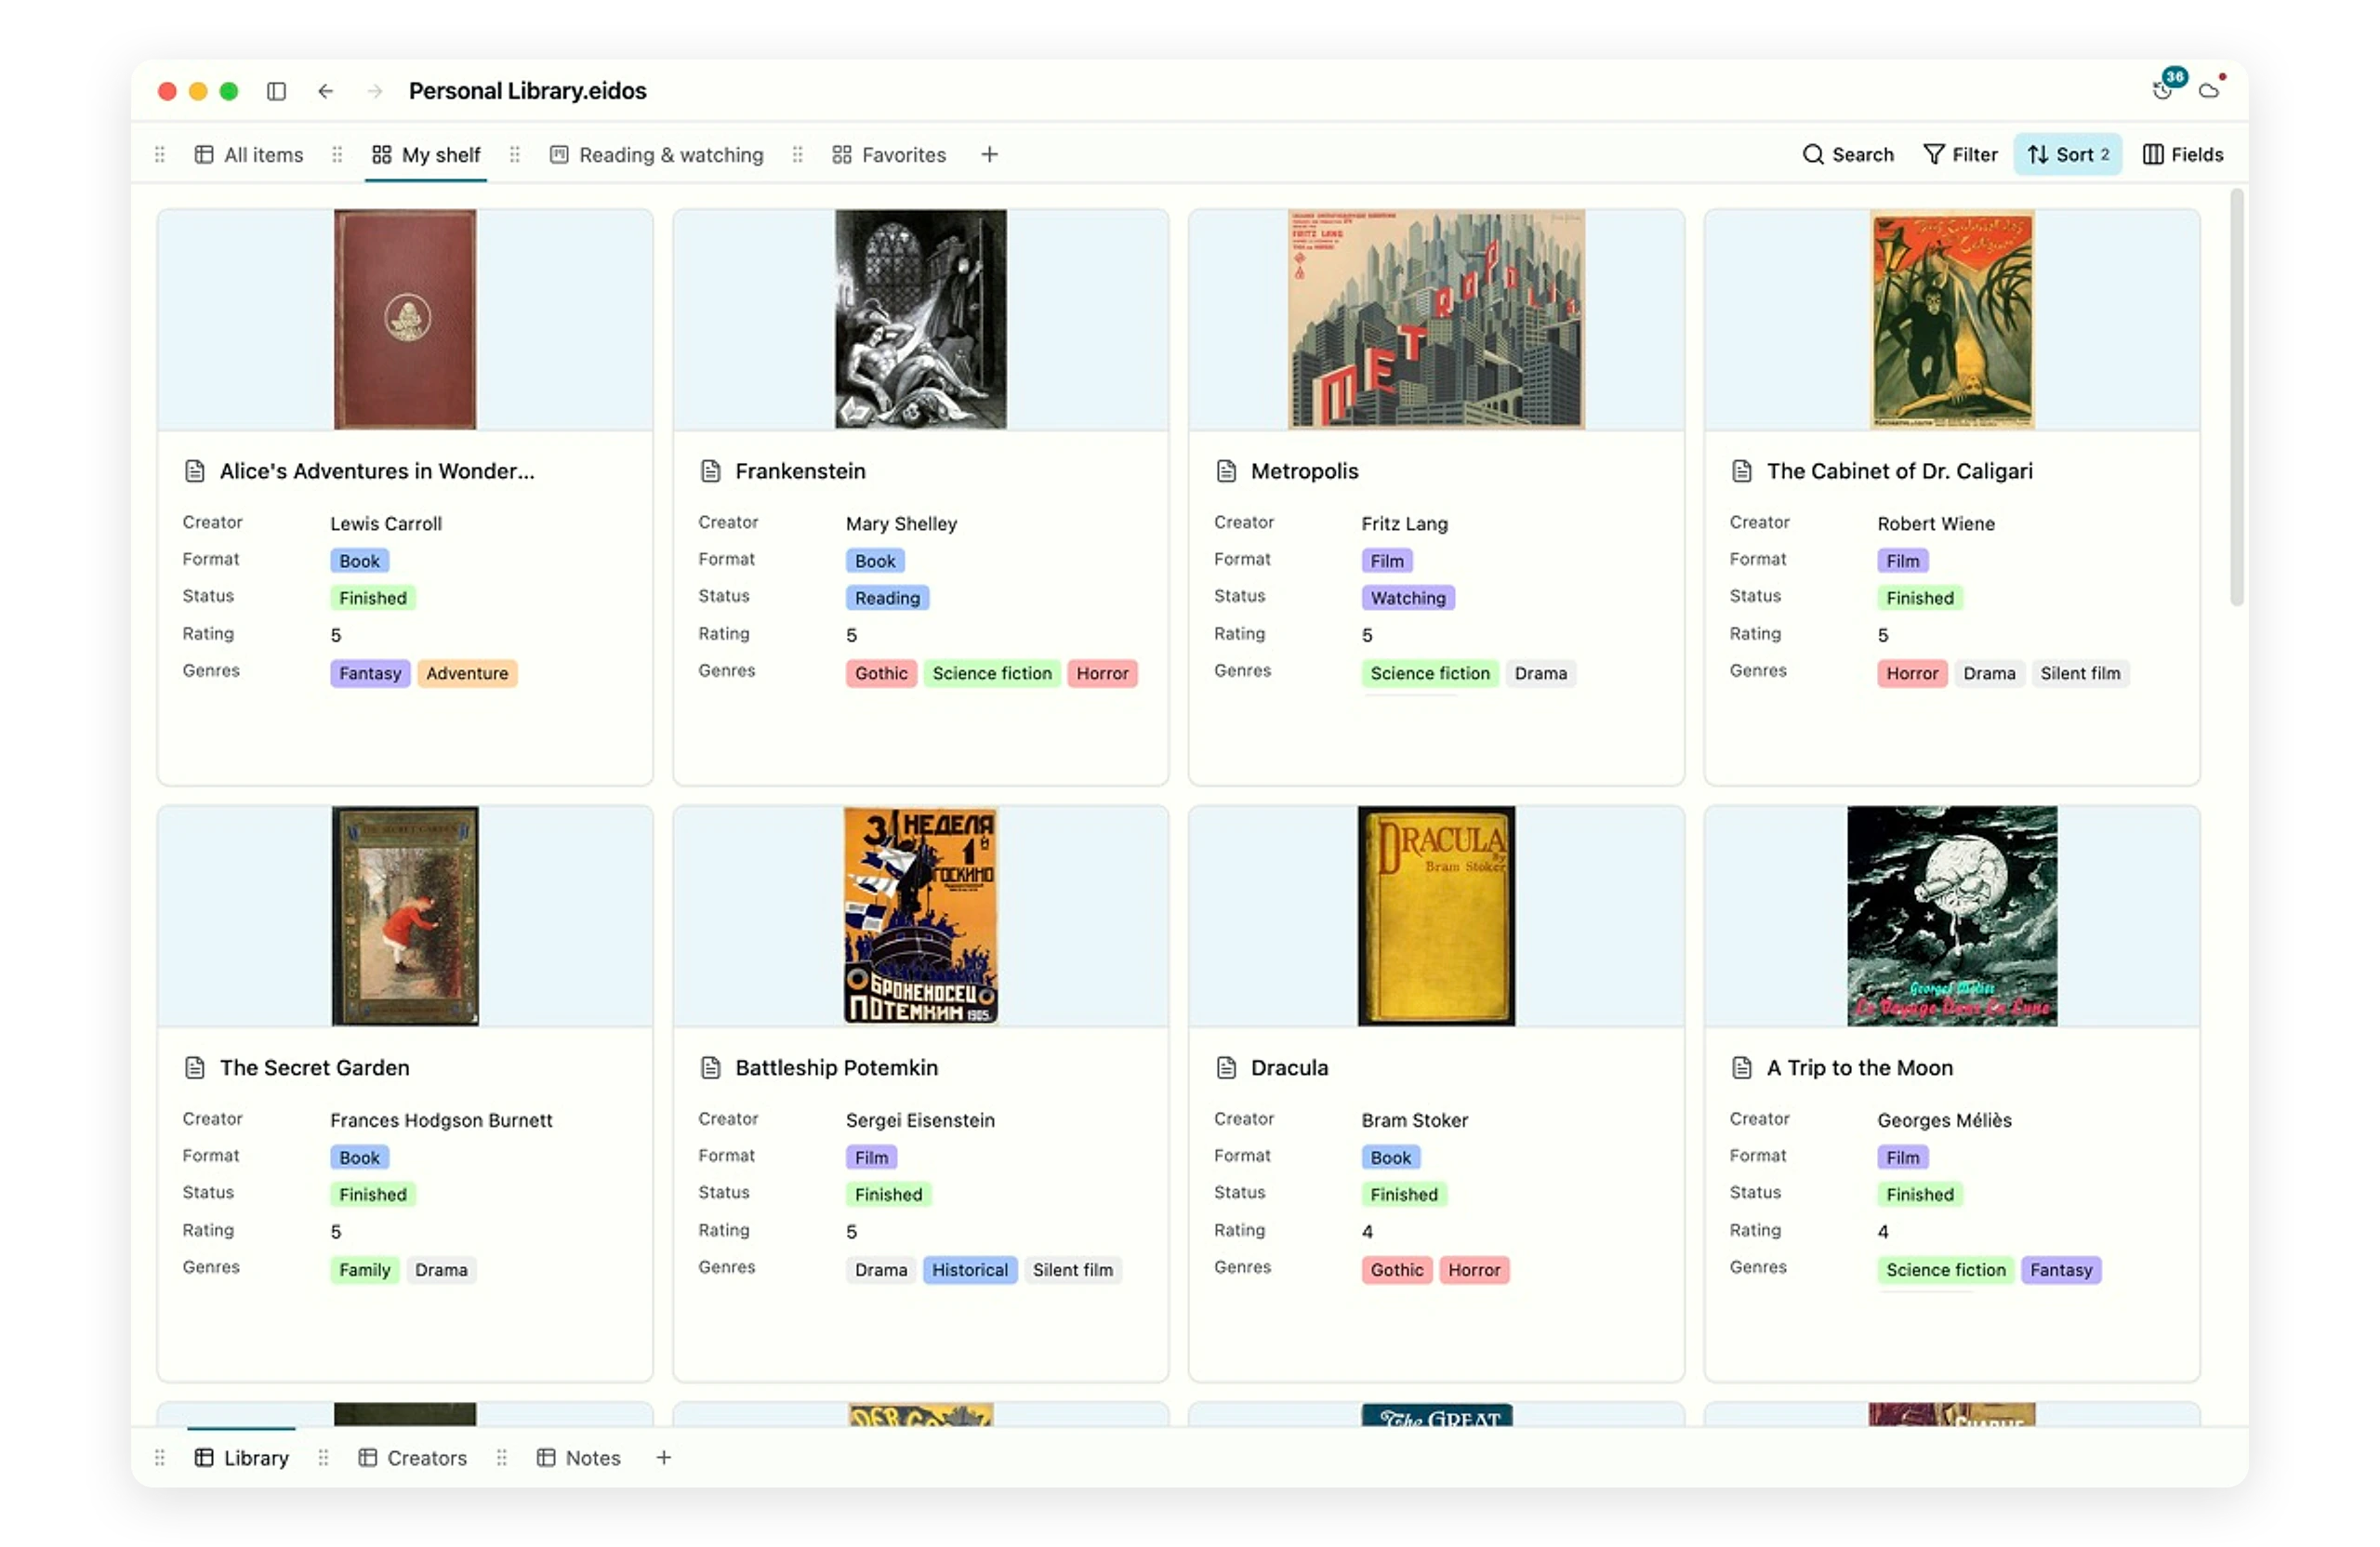Open page icon beside Cabinet of Dr. Caligari
This screenshot has height=1547, width=2380.
[1742, 471]
